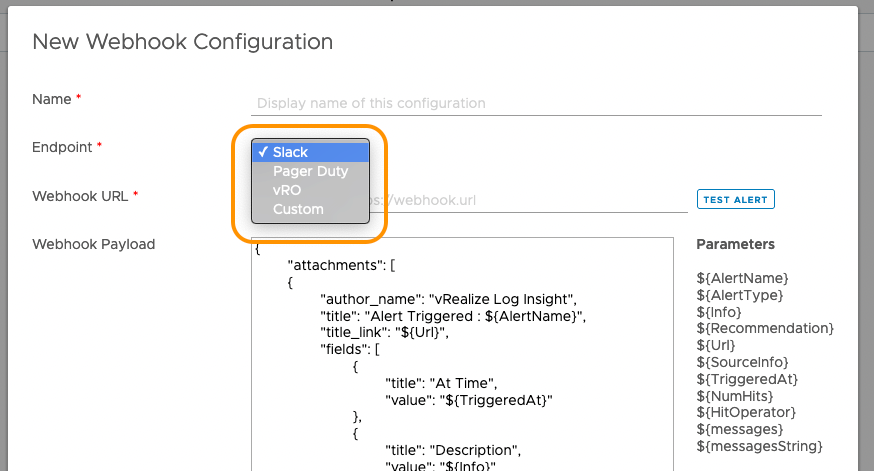Click the TEST ALERT button
Screen dimensions: 874x471
[735, 200]
